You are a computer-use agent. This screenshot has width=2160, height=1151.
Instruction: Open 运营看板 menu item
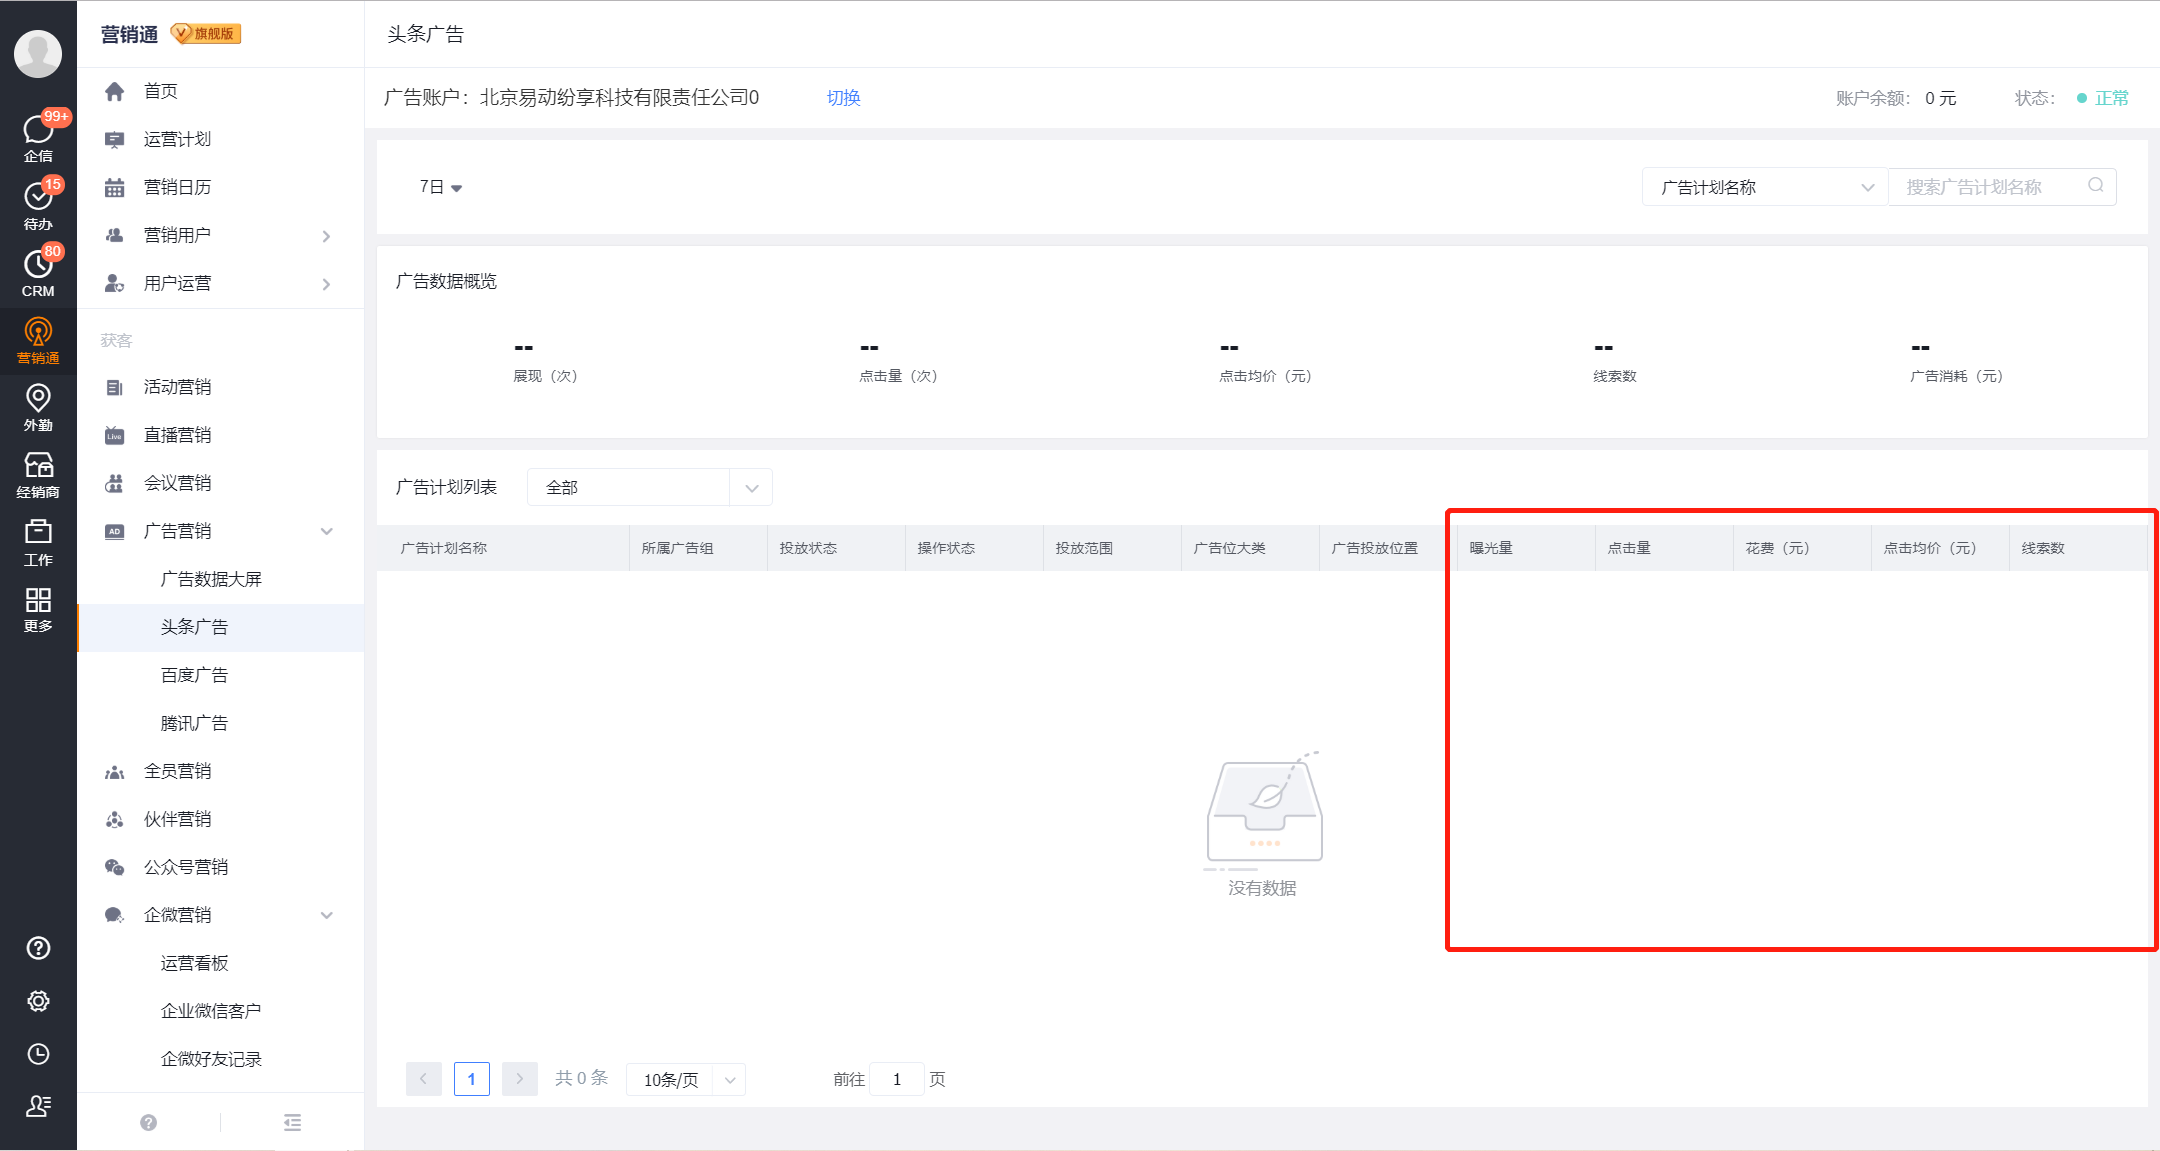pos(194,963)
